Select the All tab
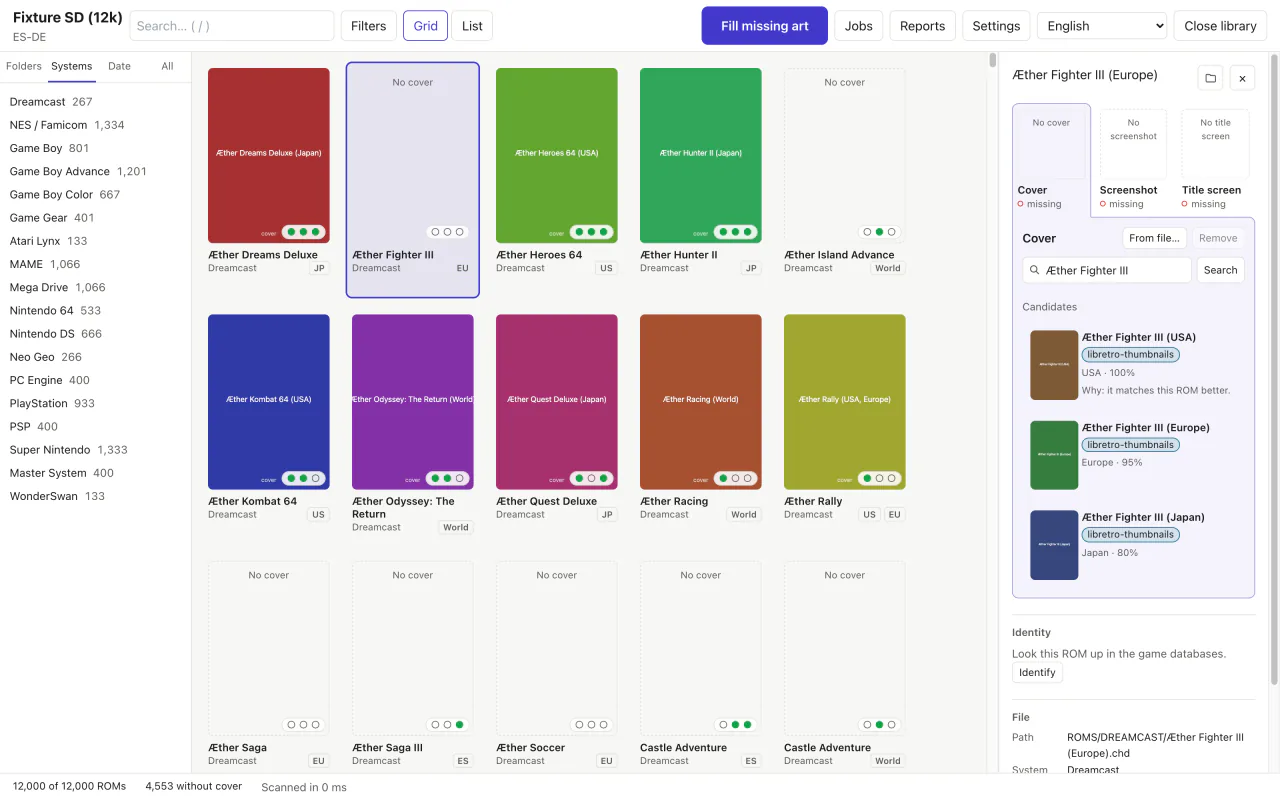The image size is (1280, 800). click(x=167, y=66)
